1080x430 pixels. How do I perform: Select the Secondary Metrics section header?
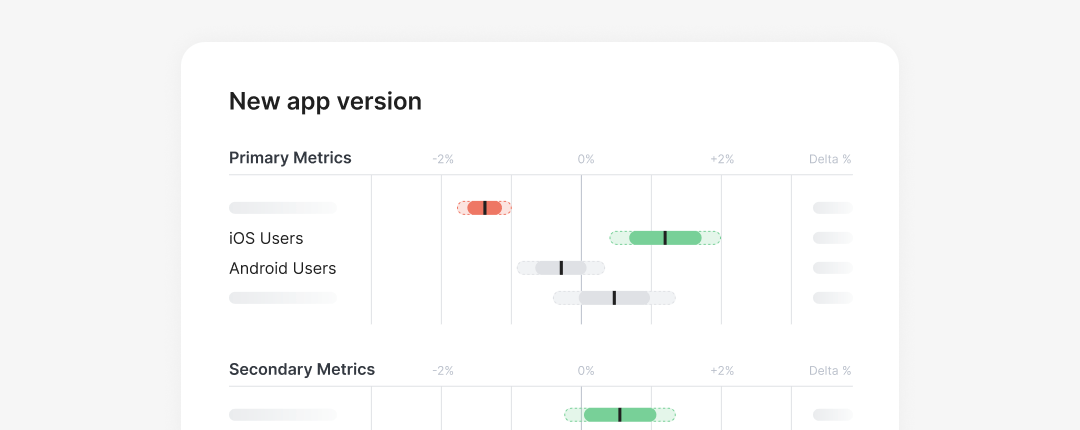point(302,369)
